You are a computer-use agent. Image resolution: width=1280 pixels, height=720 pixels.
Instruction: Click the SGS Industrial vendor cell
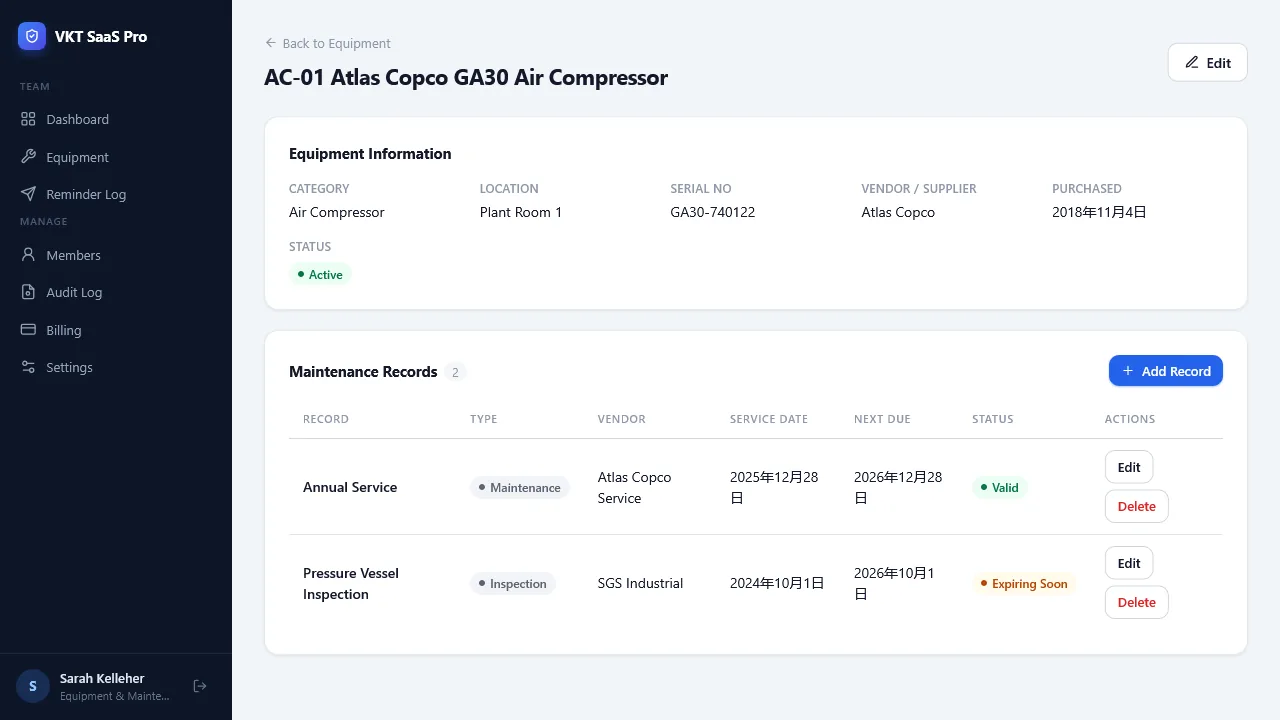point(641,583)
